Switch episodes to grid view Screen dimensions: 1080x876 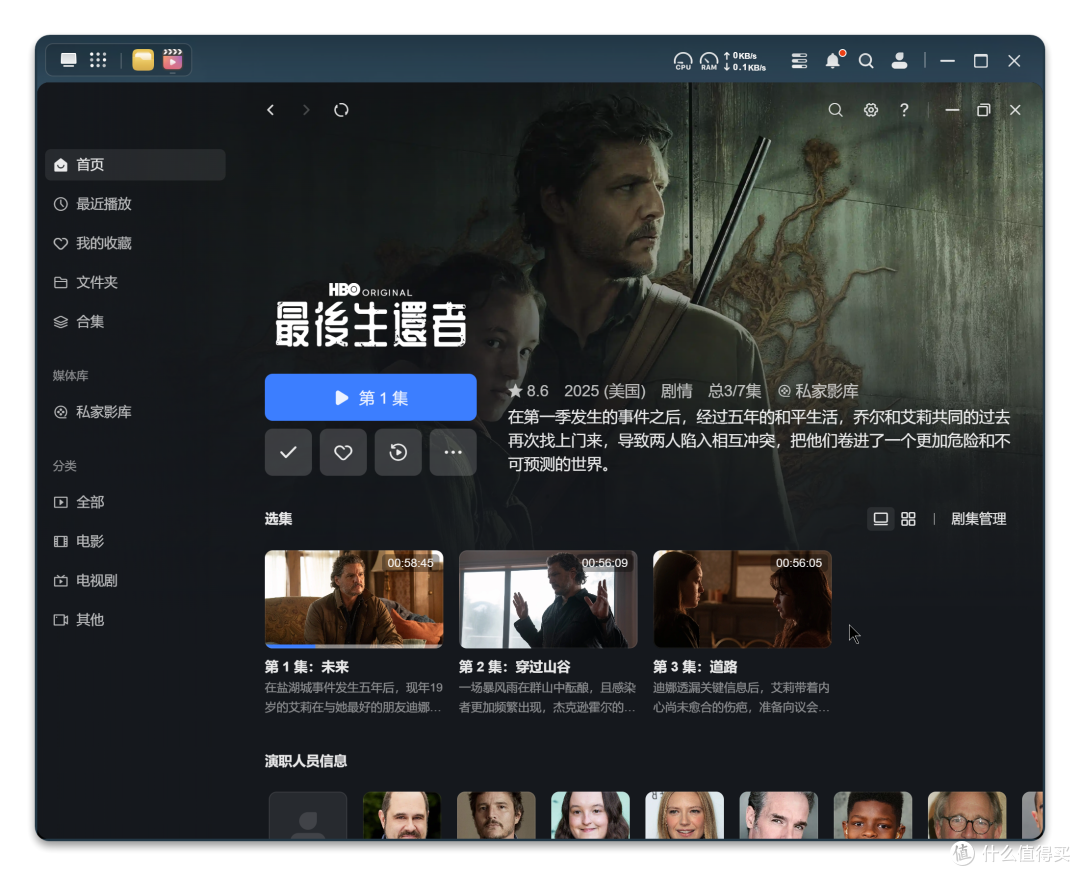(x=908, y=519)
